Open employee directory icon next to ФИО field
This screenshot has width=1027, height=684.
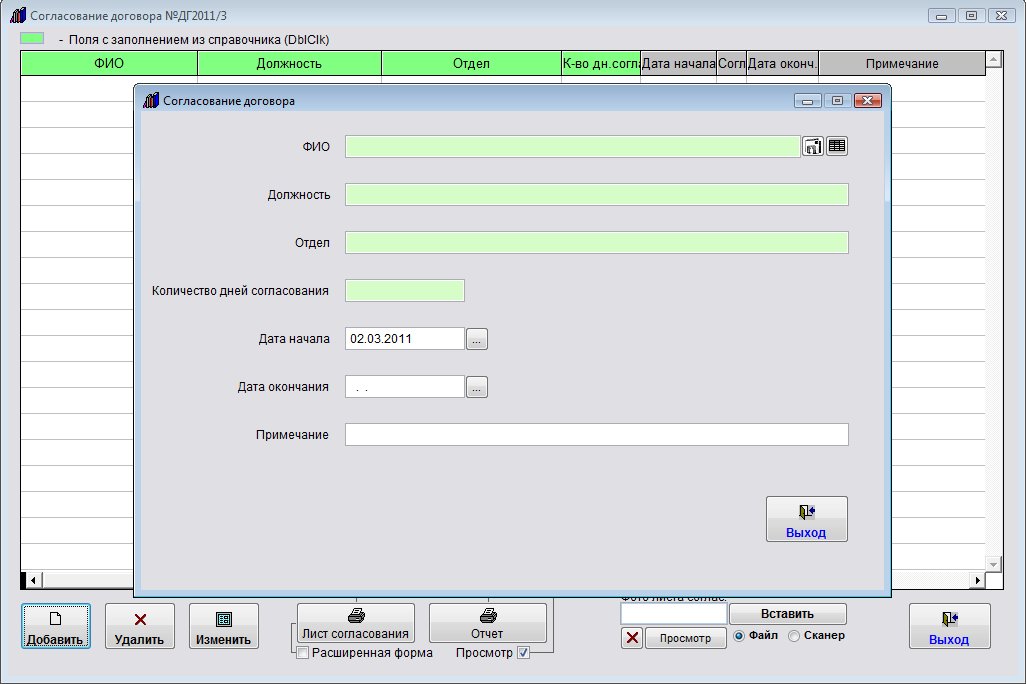[813, 146]
